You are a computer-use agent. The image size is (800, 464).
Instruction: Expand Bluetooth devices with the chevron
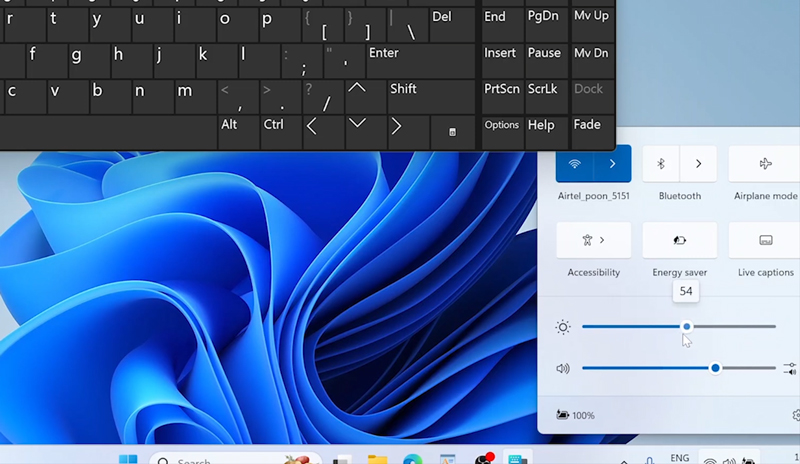point(698,164)
